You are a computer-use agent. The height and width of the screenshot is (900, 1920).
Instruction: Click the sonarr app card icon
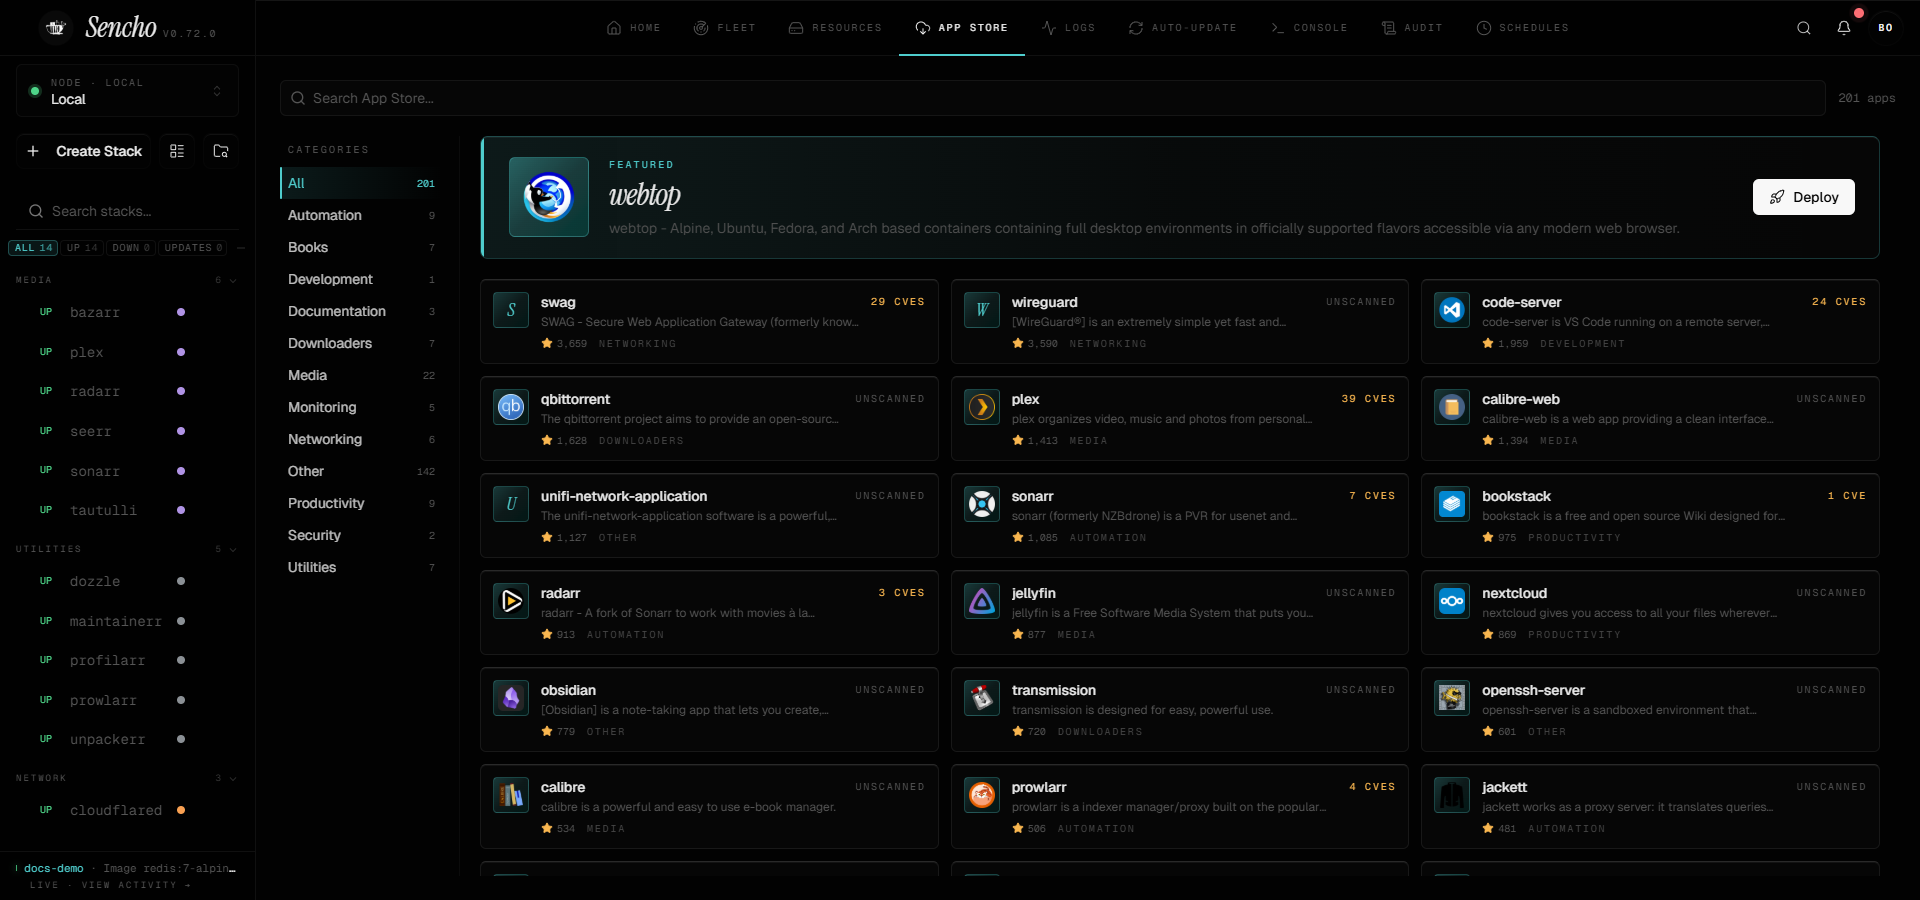982,504
